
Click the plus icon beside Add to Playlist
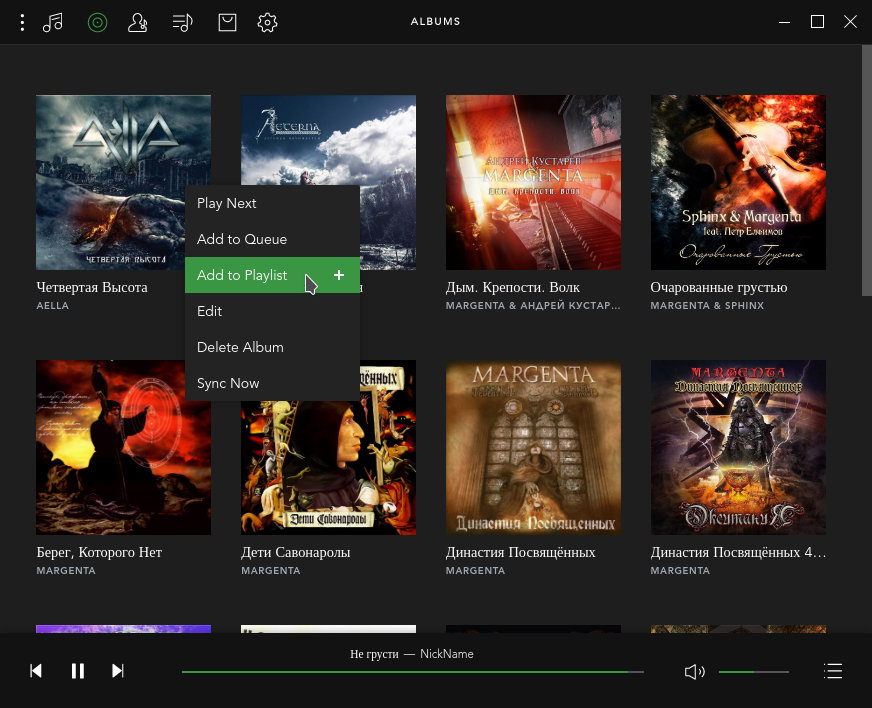pyautogui.click(x=339, y=275)
